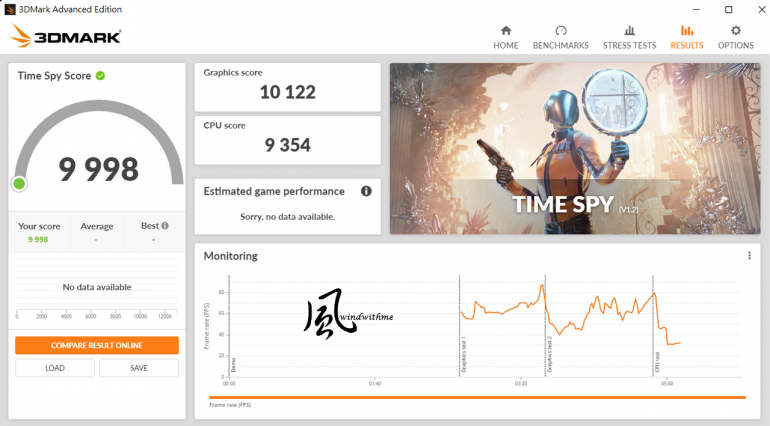Click Graphics test 1 marker line

click(459, 325)
